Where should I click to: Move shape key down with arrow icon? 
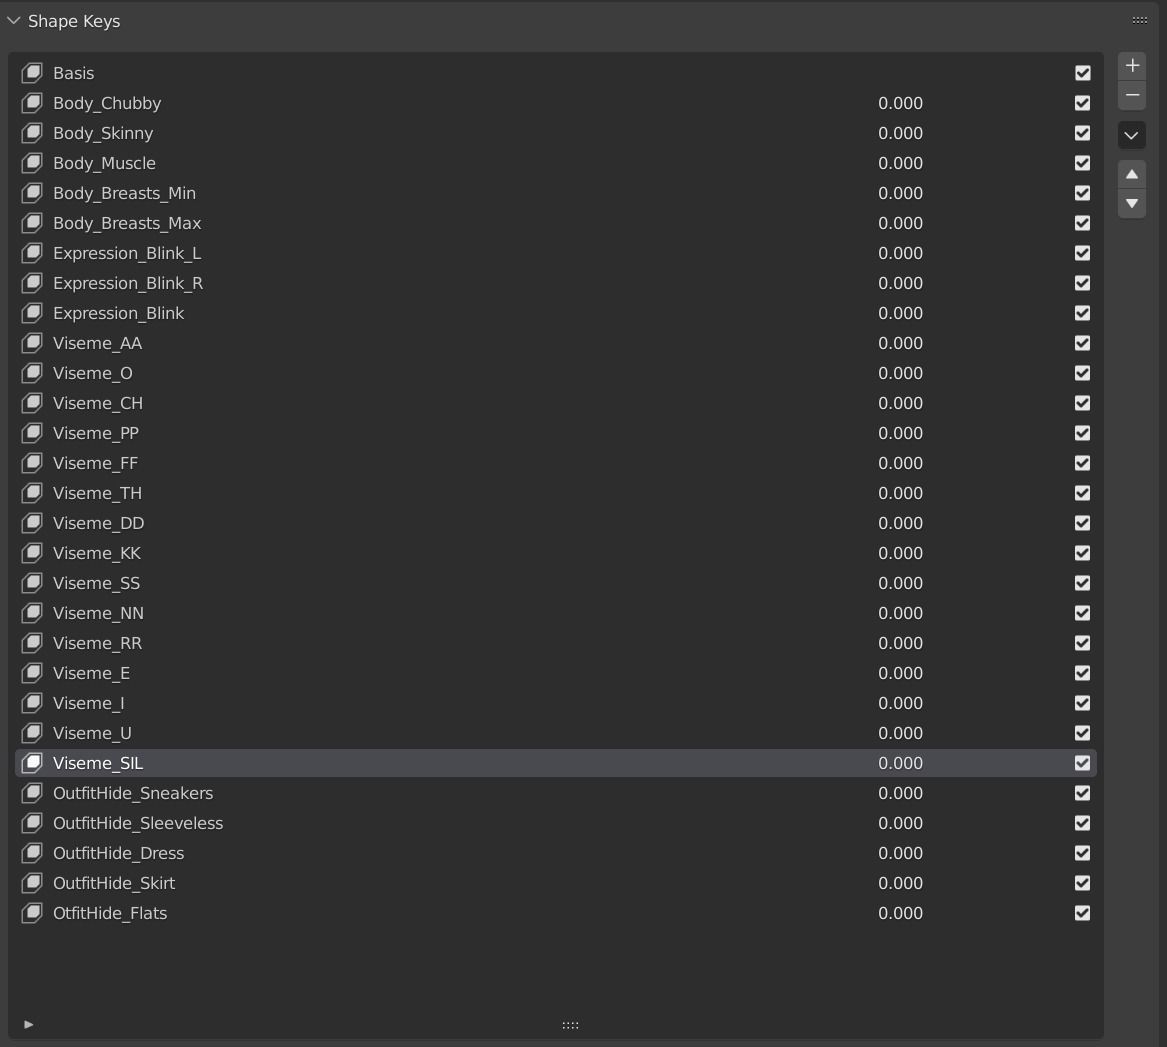[x=1132, y=204]
